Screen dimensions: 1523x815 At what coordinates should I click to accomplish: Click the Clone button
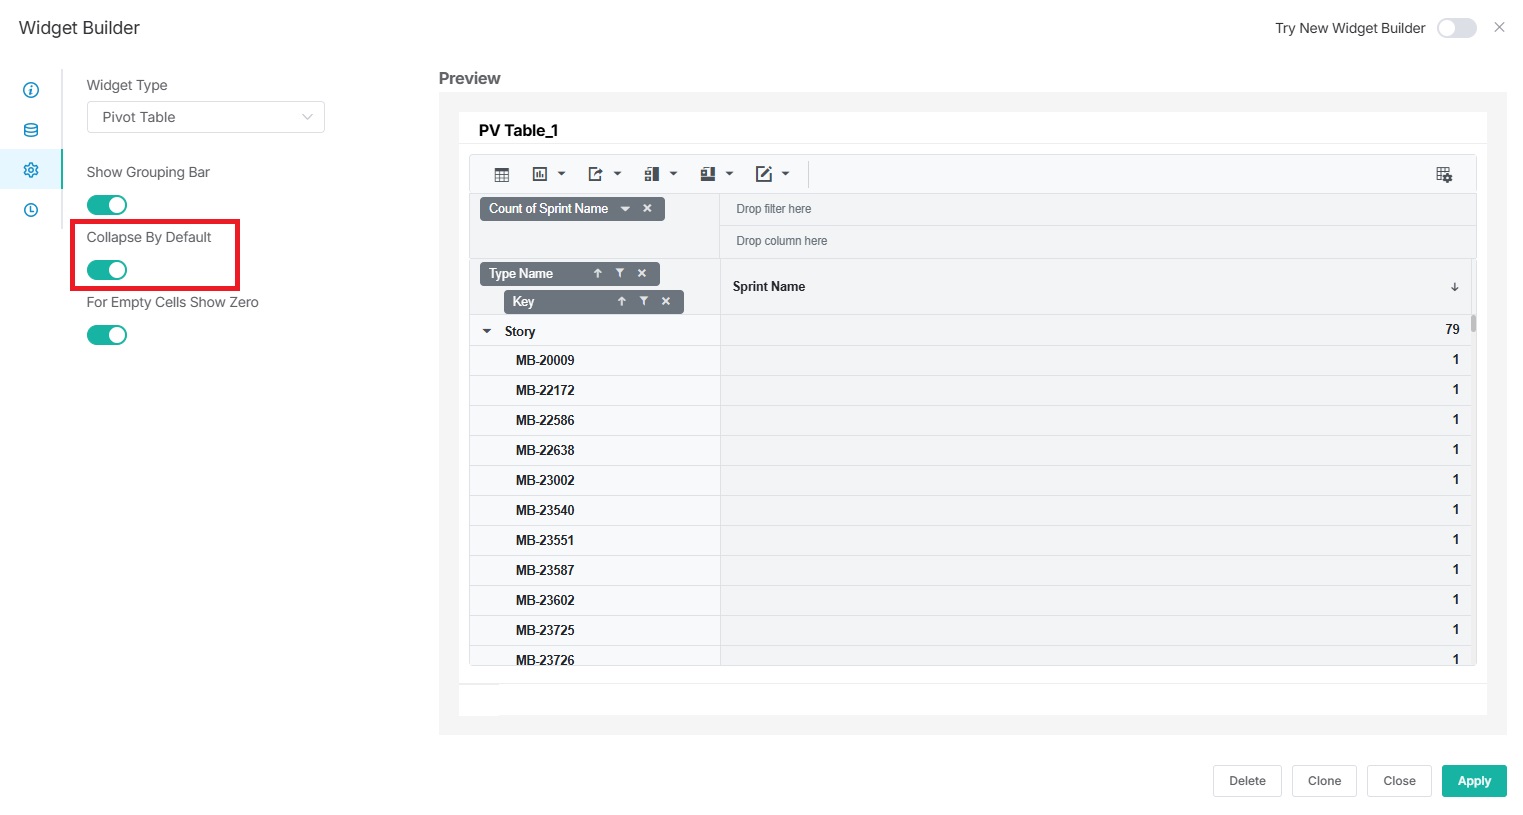pyautogui.click(x=1324, y=781)
